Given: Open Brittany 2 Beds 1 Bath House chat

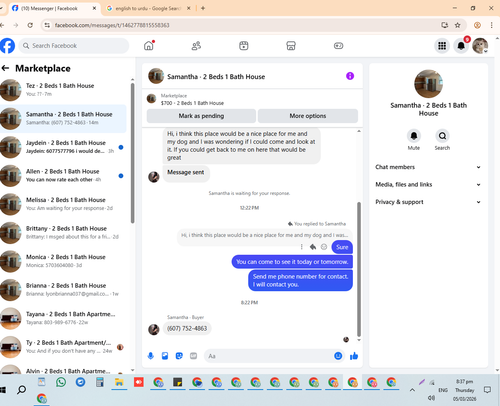Looking at the screenshot, I should tap(63, 233).
